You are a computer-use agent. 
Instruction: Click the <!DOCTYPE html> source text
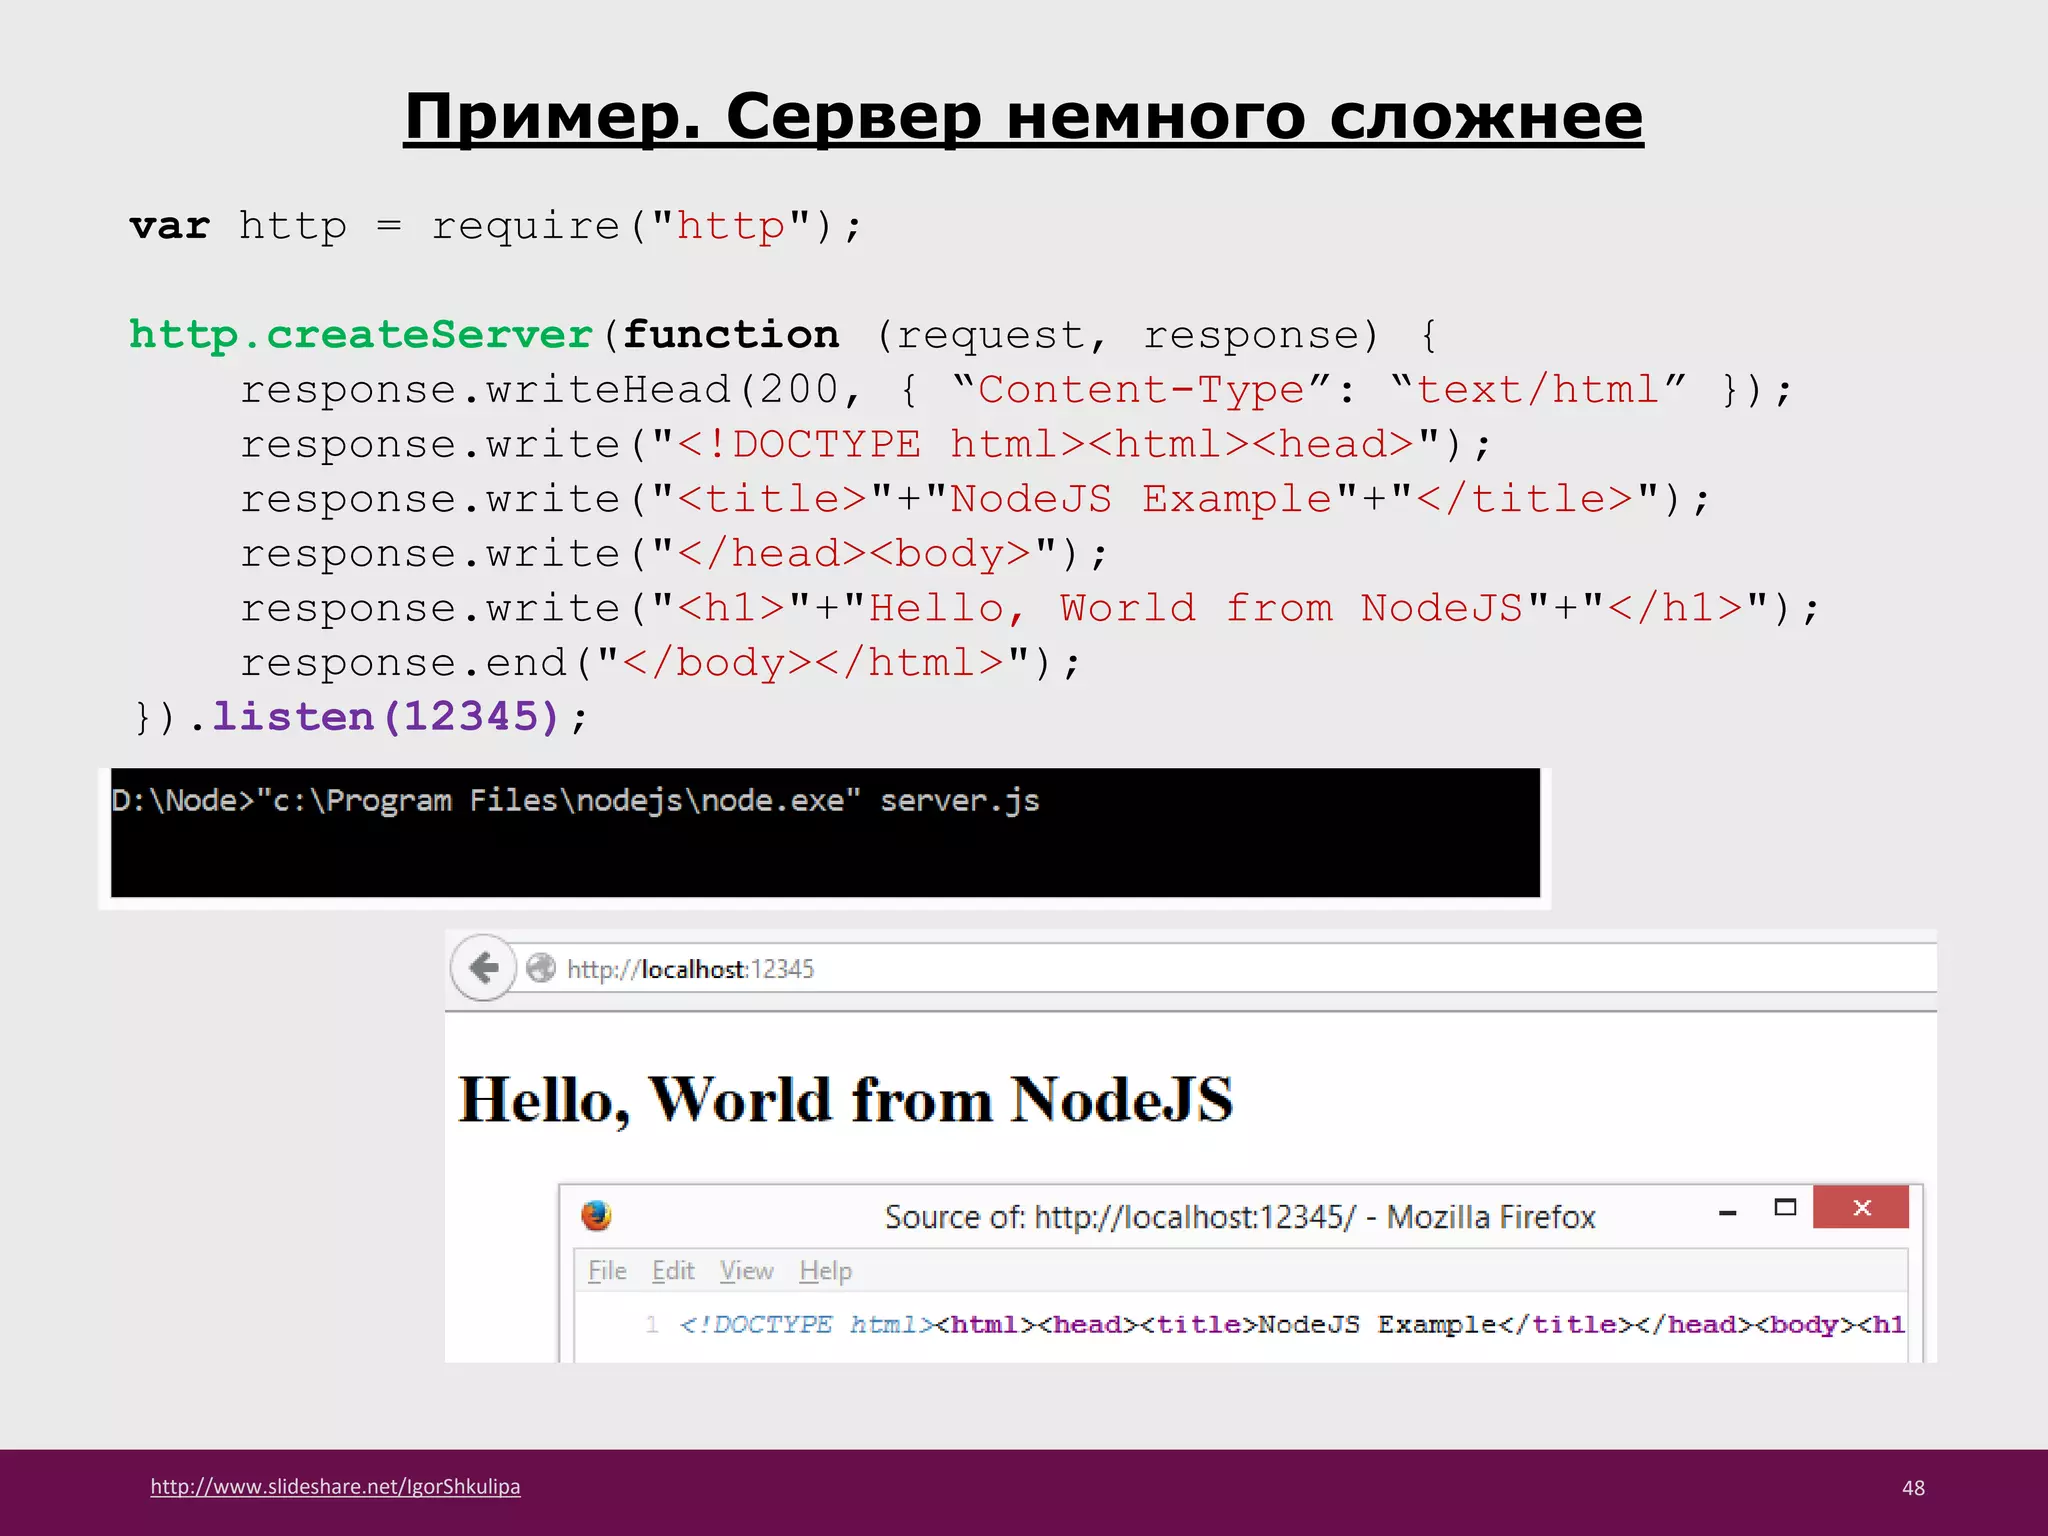pyautogui.click(x=807, y=1325)
